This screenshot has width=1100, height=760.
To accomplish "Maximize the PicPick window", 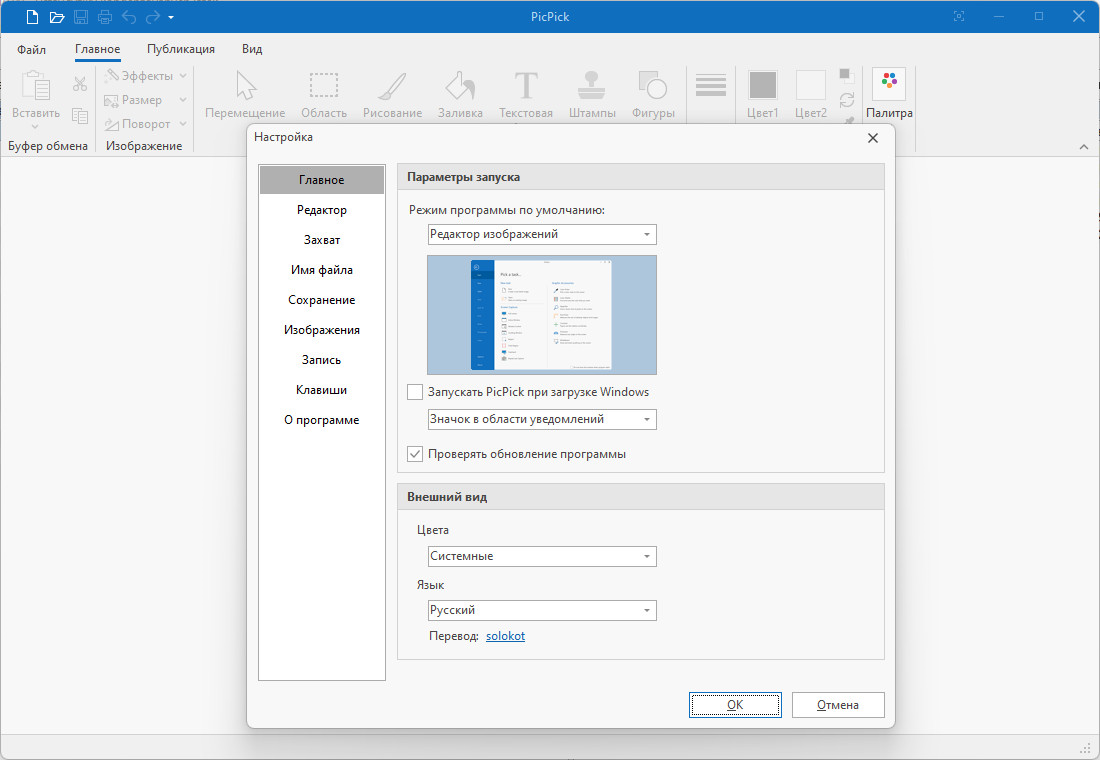I will [1039, 16].
